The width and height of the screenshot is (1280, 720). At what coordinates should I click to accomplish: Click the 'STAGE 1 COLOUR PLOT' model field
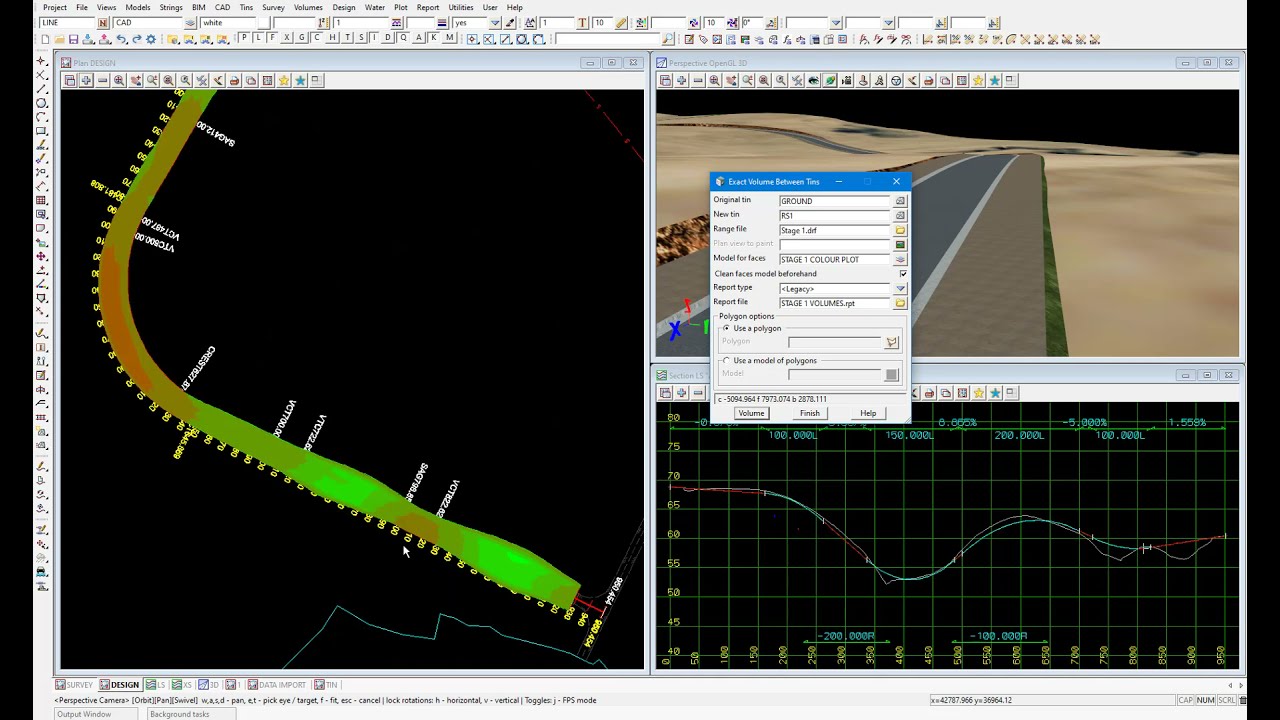[x=835, y=259]
